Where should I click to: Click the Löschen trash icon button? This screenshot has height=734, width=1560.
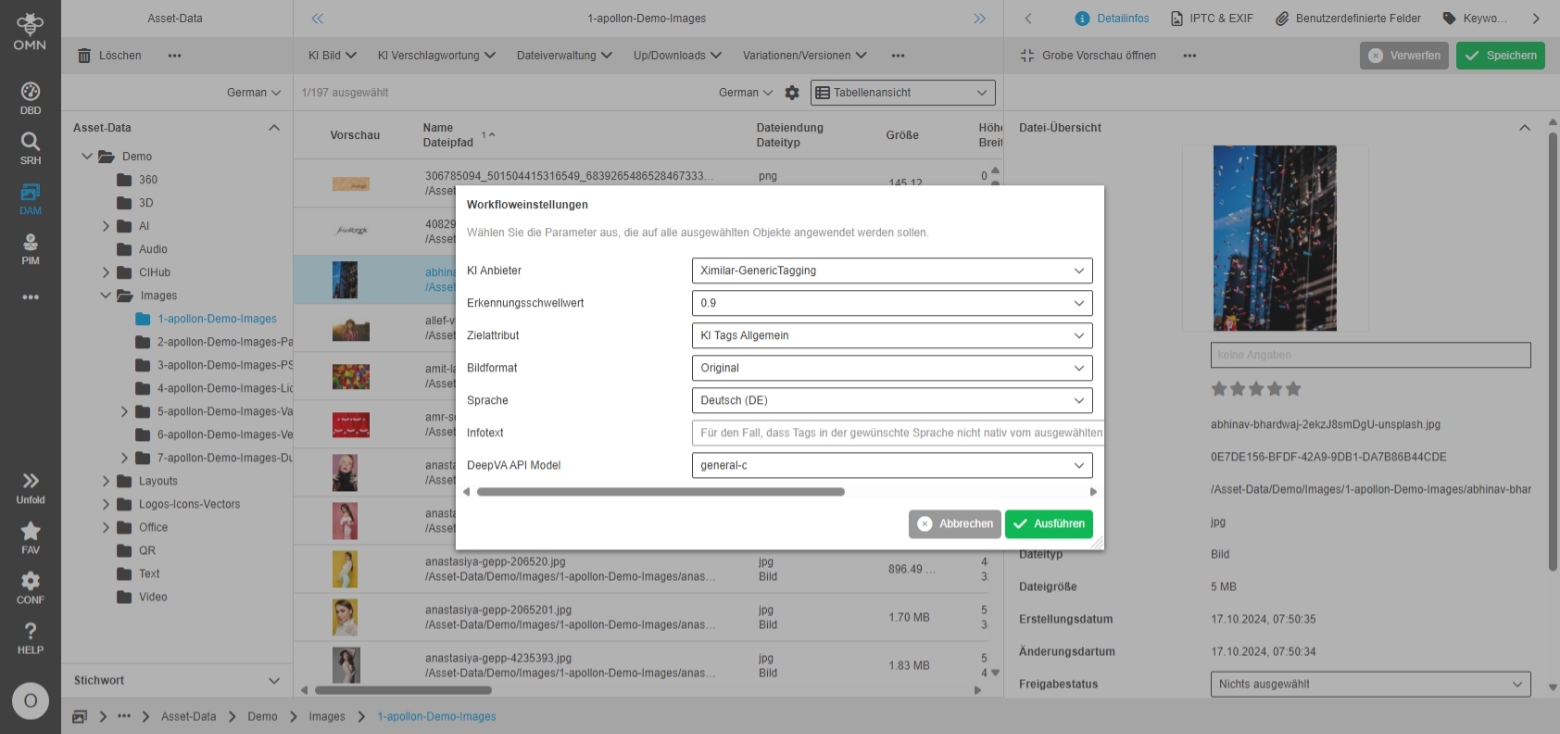[x=109, y=55]
